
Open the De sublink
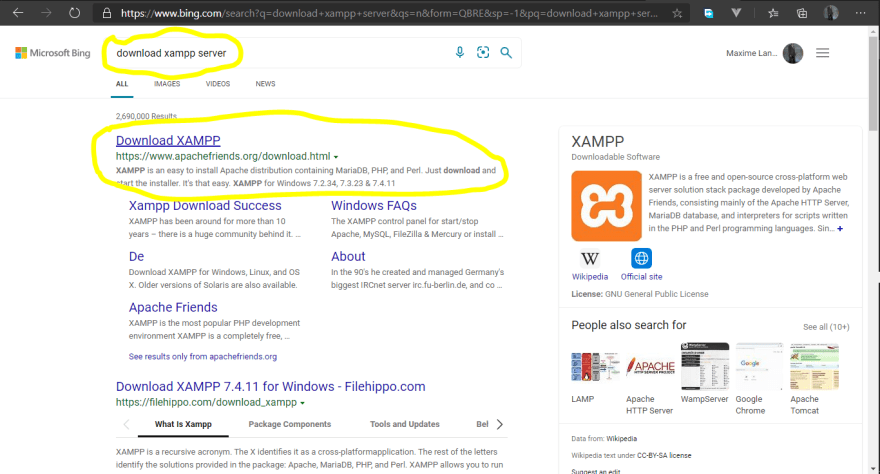pos(136,256)
